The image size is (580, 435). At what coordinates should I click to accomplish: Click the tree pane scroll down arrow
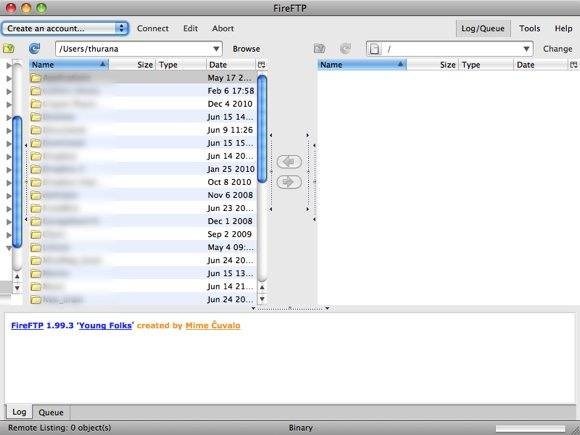tap(17, 288)
